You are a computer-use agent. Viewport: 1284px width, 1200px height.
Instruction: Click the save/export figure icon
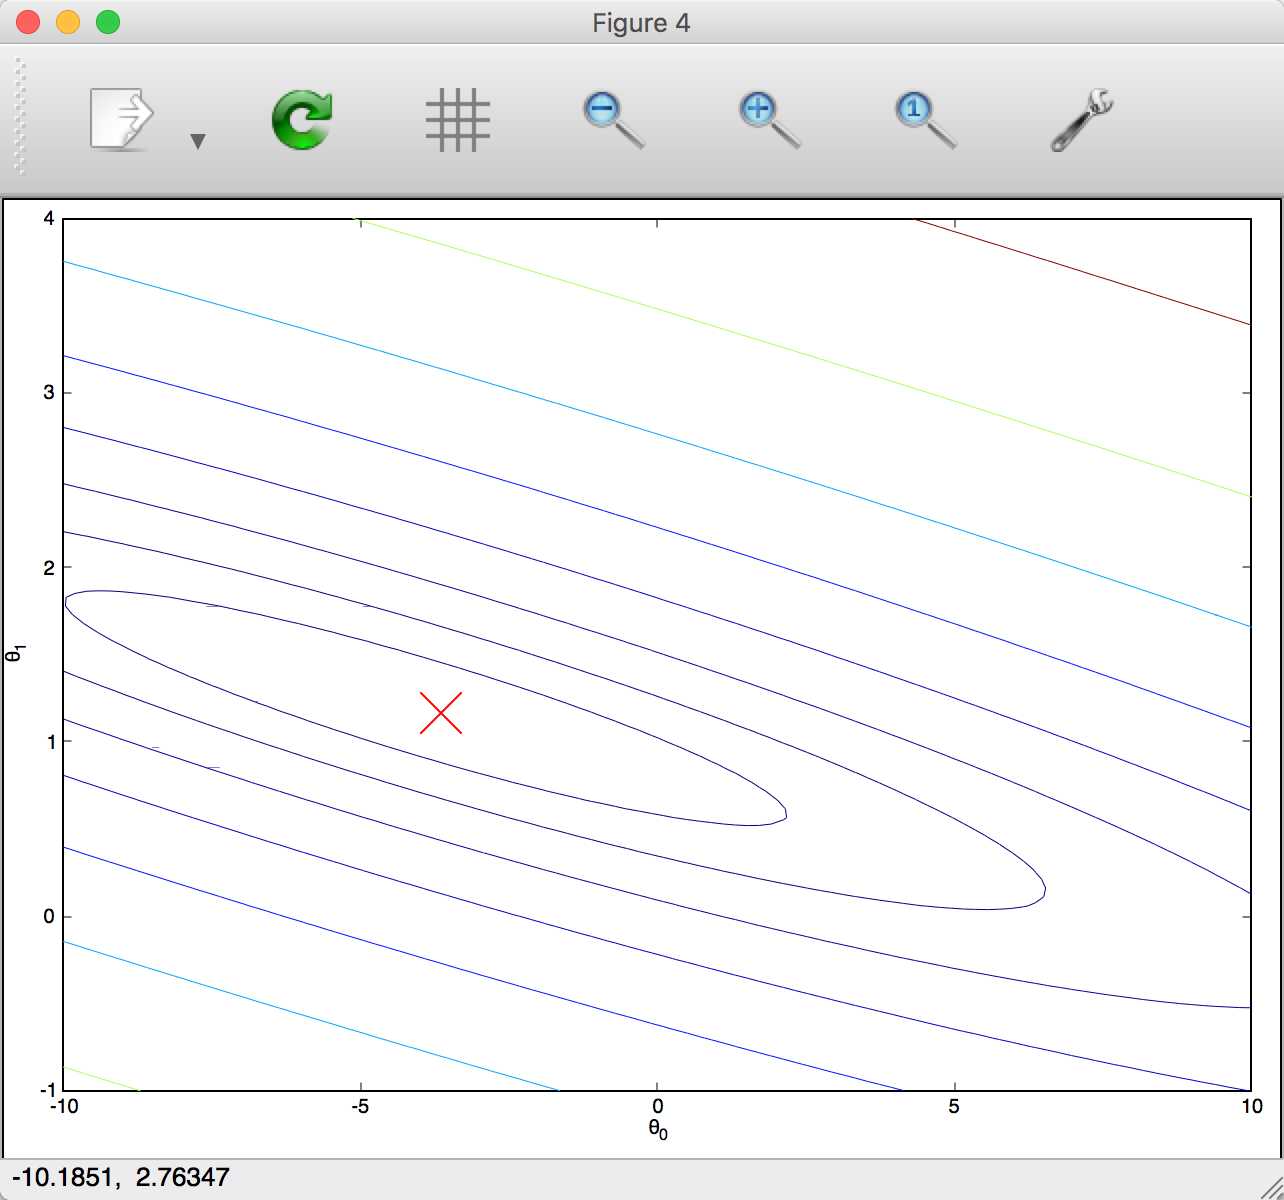click(x=122, y=120)
